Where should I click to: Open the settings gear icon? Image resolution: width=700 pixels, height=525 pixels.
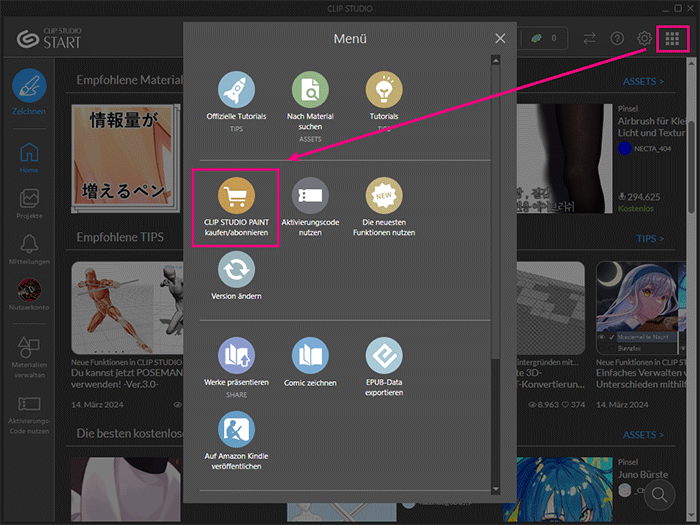645,39
